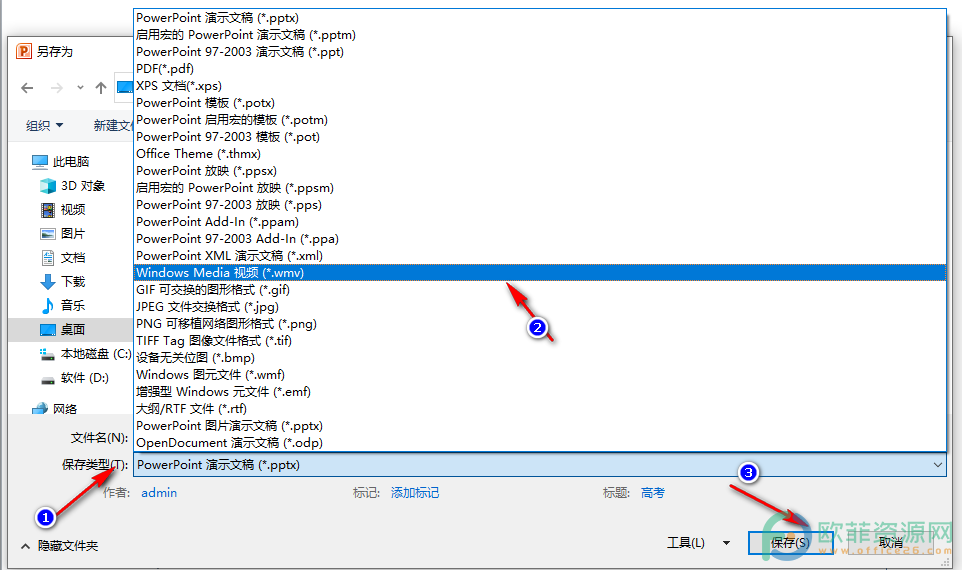Screen dimensions: 962x570
Task: Click the Back navigation arrow
Action: [27, 88]
